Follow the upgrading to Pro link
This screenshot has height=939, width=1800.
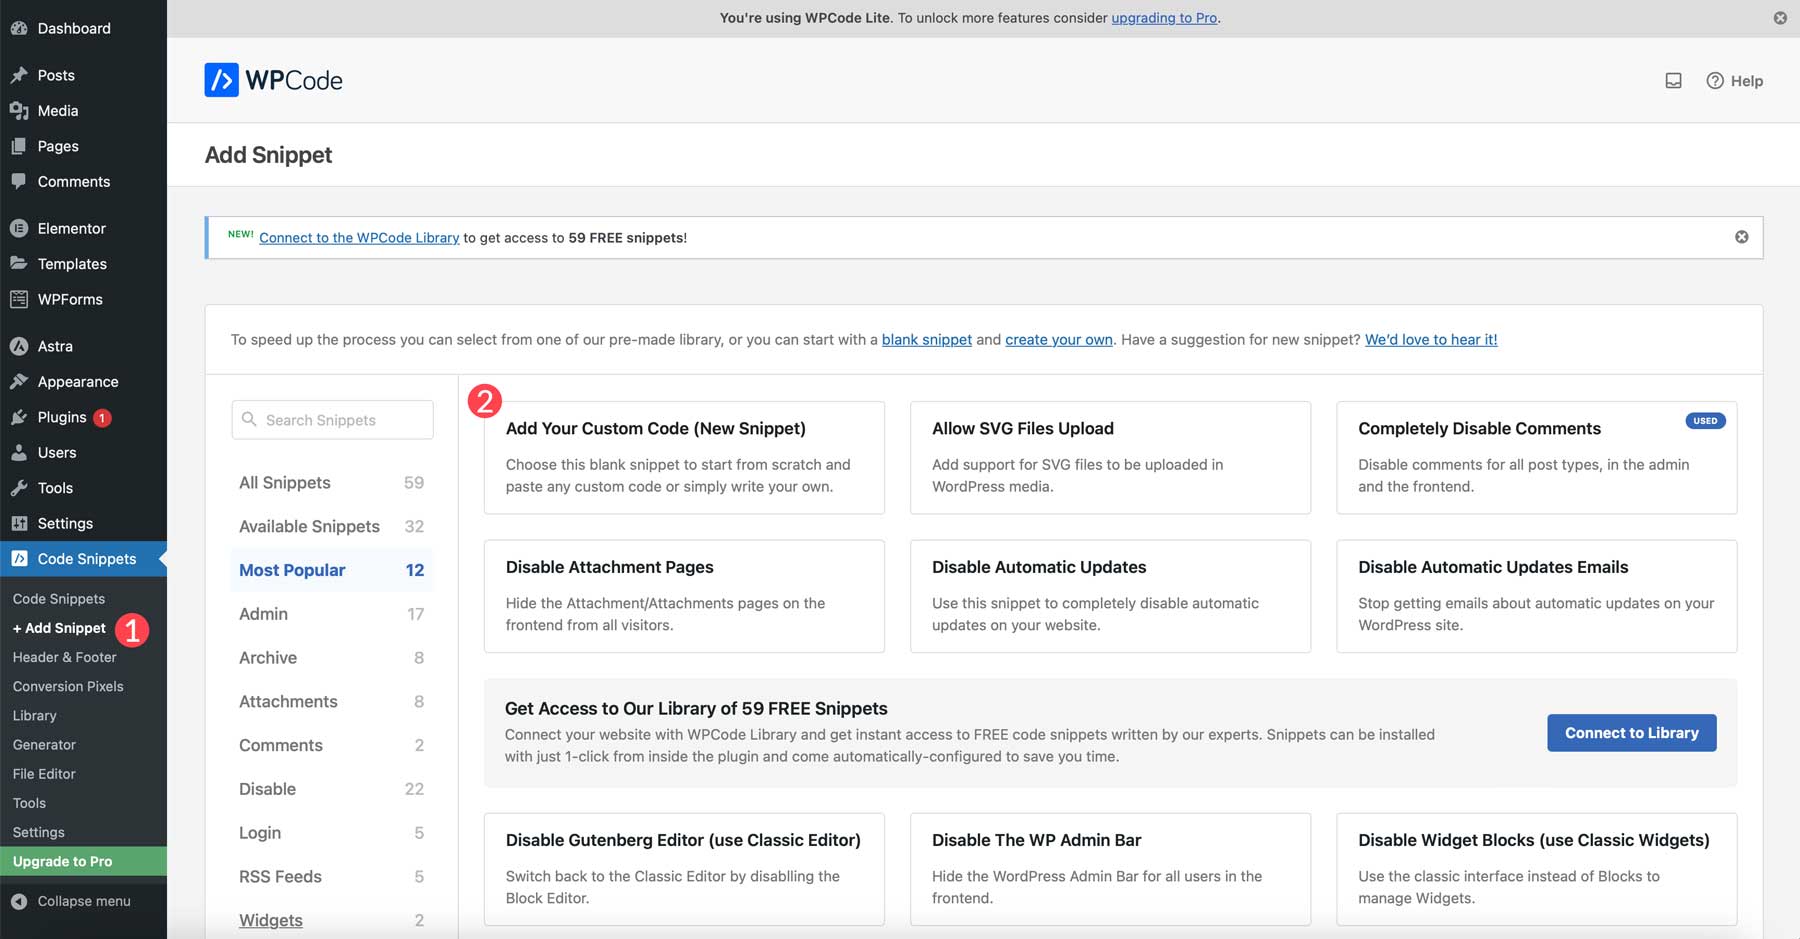coord(1163,17)
